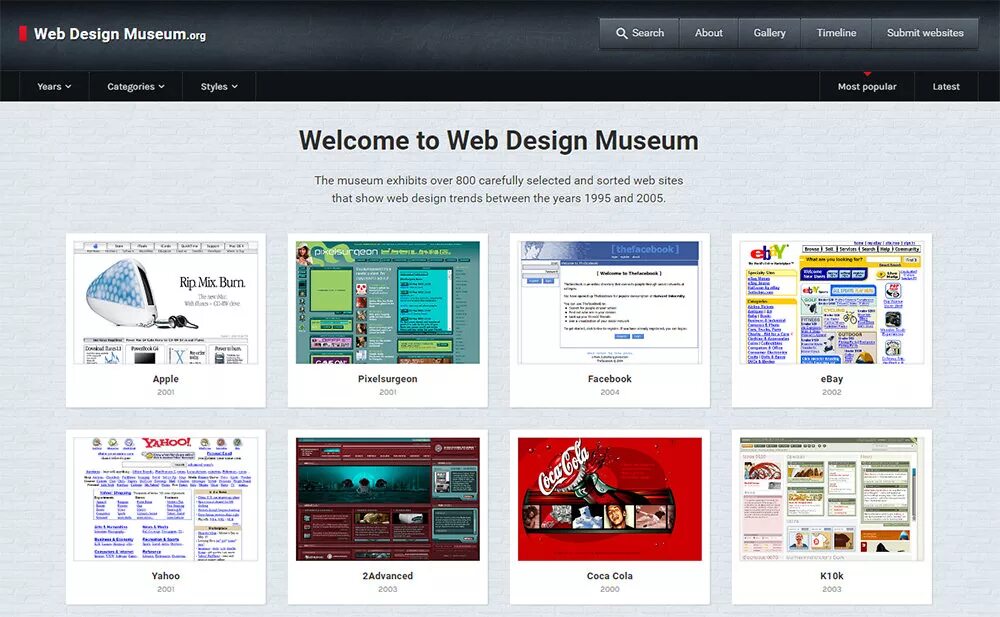Click the Pixelsurgeon title link
Viewport: 1000px width, 617px height.
[x=388, y=379]
